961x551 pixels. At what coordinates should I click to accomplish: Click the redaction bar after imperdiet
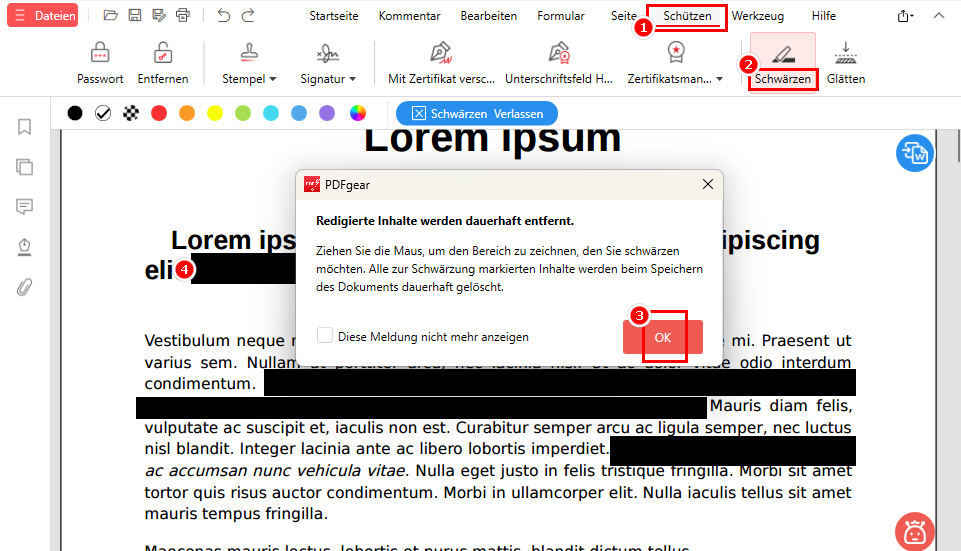pos(732,451)
